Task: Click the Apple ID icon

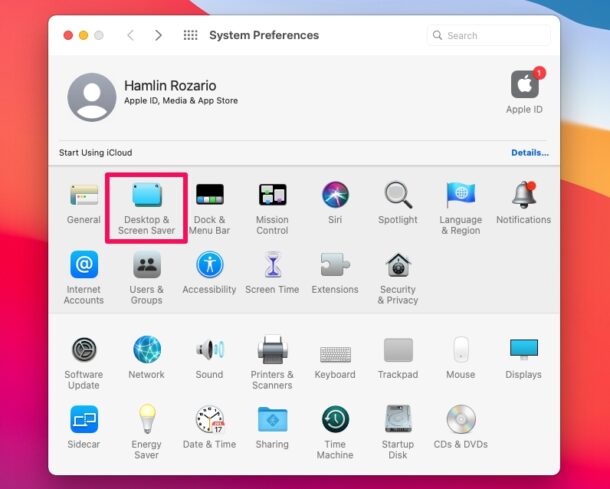Action: pos(524,86)
